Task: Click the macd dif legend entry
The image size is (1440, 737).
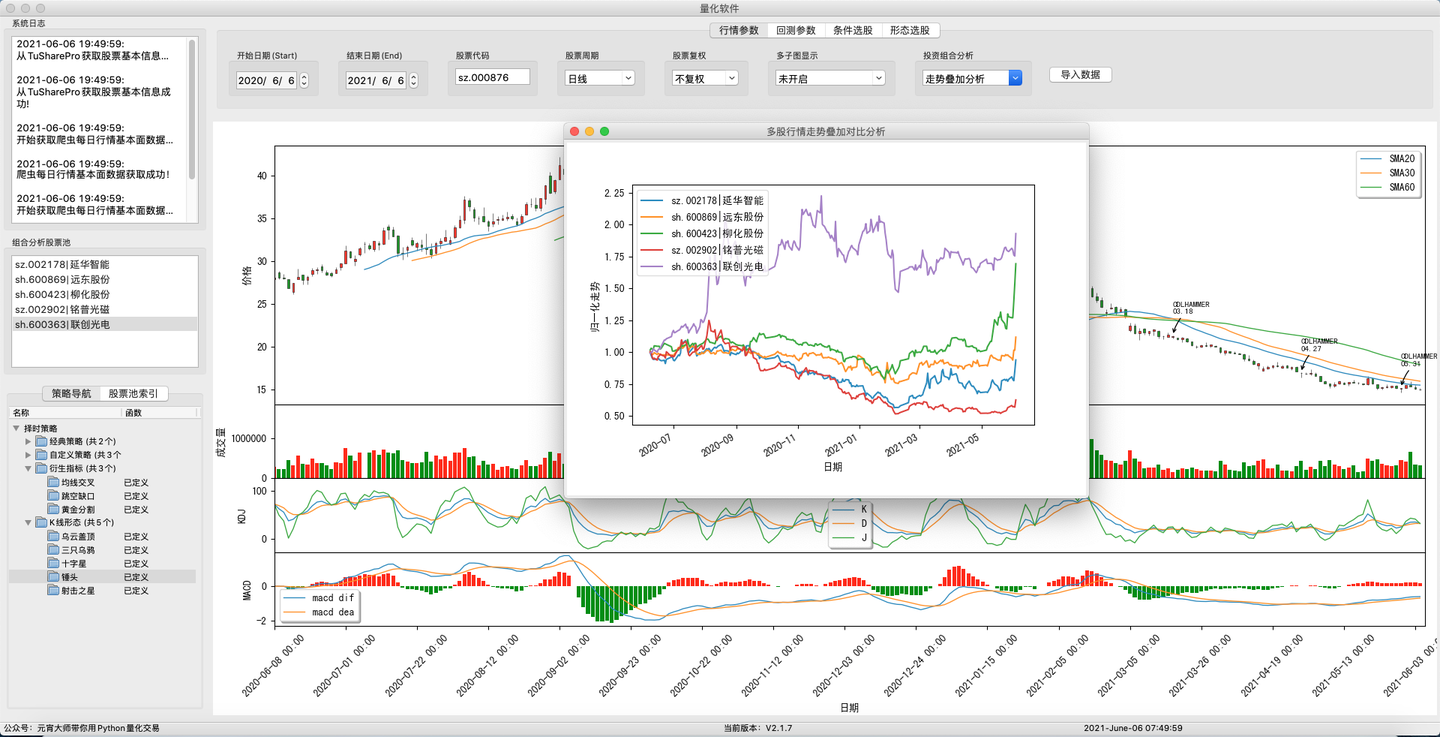Action: tap(320, 597)
